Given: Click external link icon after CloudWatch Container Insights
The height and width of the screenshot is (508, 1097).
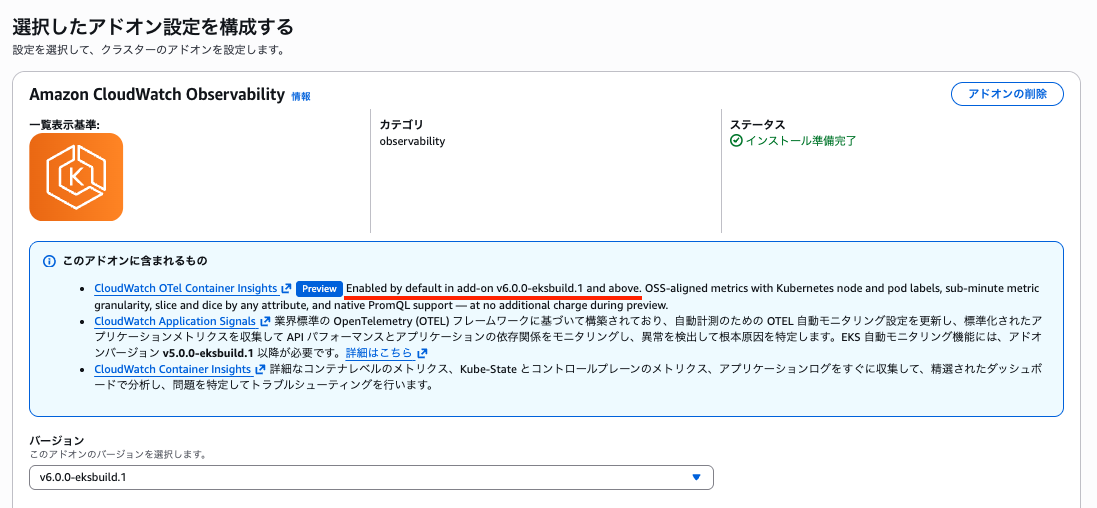Looking at the screenshot, I should (x=260, y=369).
